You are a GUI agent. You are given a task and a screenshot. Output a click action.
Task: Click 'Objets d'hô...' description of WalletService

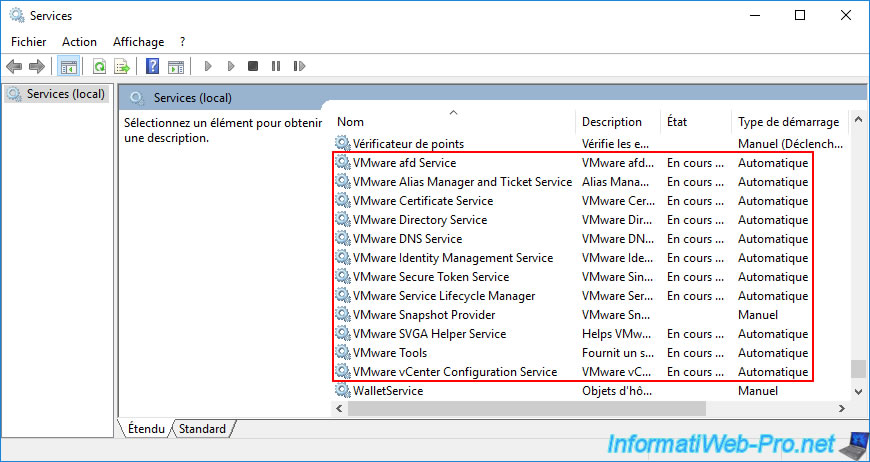[x=615, y=390]
